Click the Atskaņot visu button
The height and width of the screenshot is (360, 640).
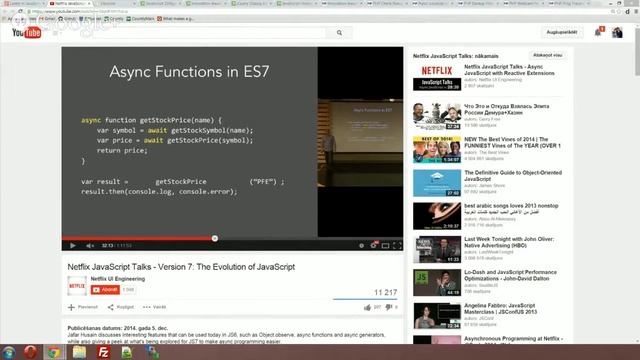(548, 55)
